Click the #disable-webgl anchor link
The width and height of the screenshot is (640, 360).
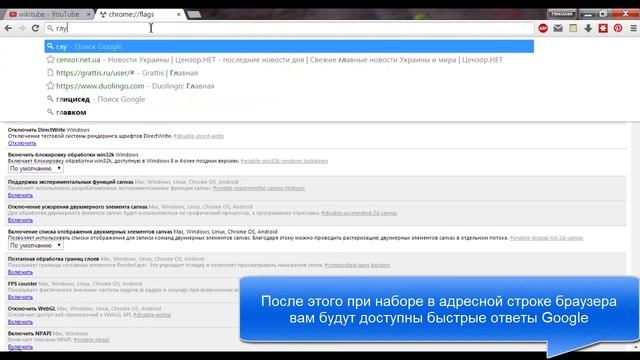click(152, 315)
